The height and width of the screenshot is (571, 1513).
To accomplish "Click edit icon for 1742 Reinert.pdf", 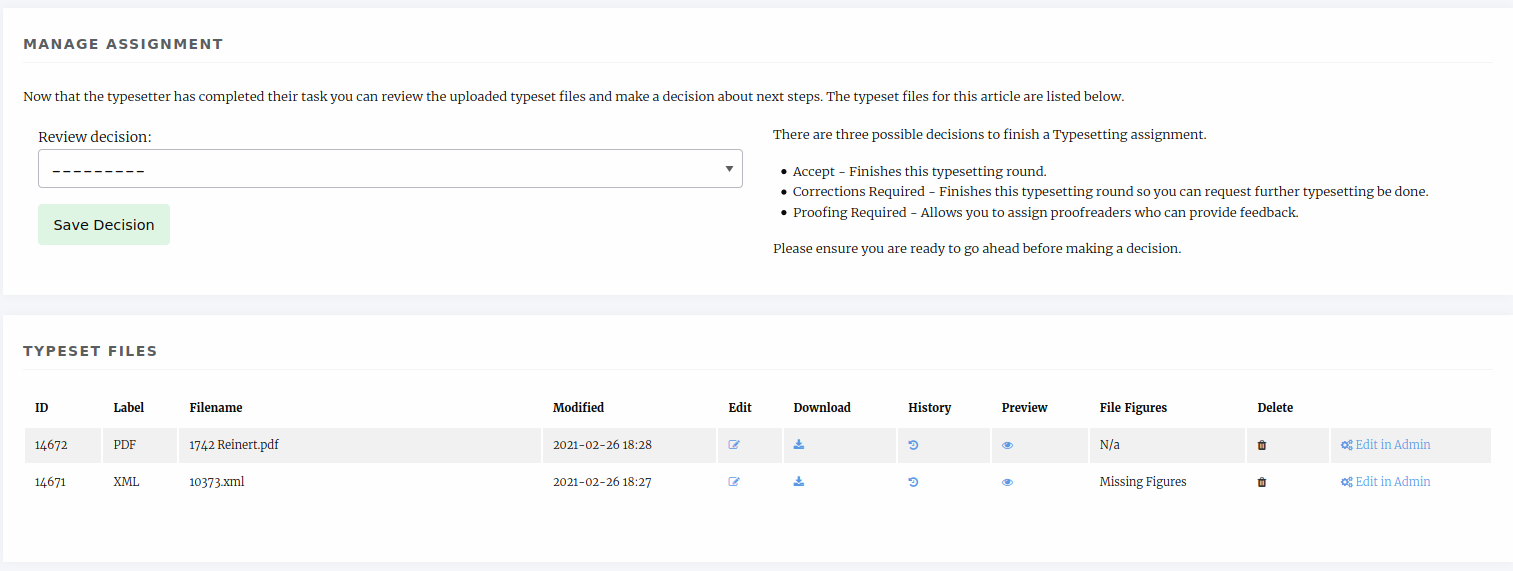I will (x=734, y=445).
